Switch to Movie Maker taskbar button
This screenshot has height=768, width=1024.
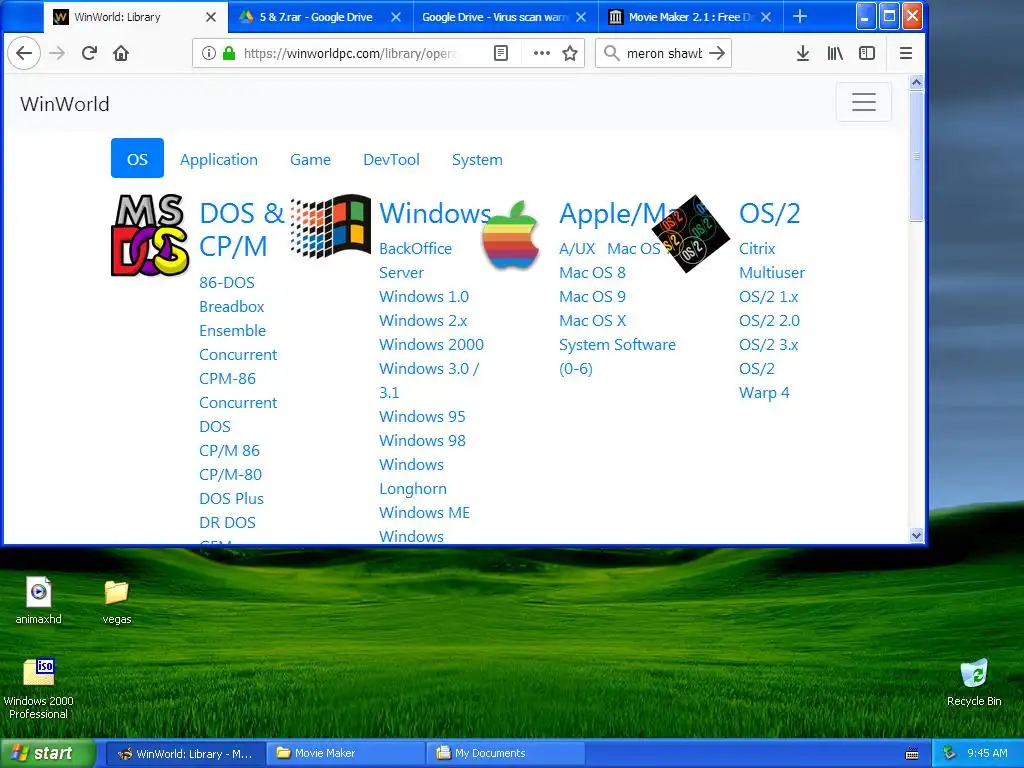point(346,753)
